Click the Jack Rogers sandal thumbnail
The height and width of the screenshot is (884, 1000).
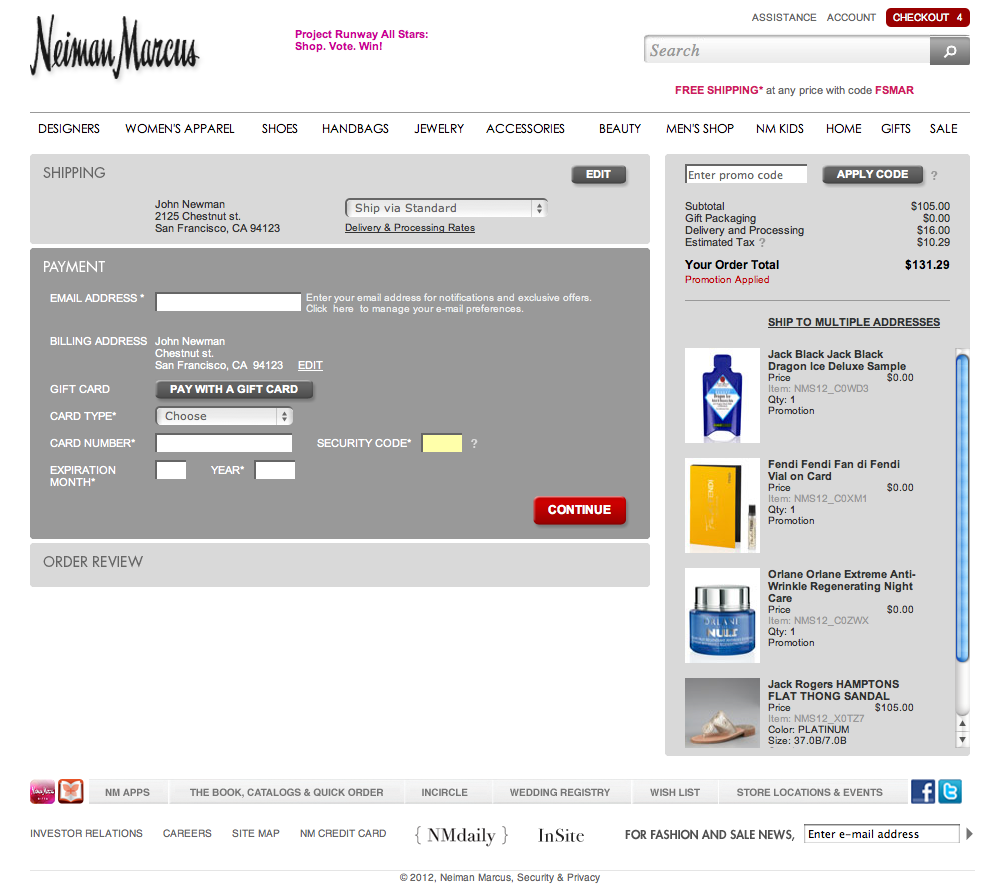[x=722, y=712]
